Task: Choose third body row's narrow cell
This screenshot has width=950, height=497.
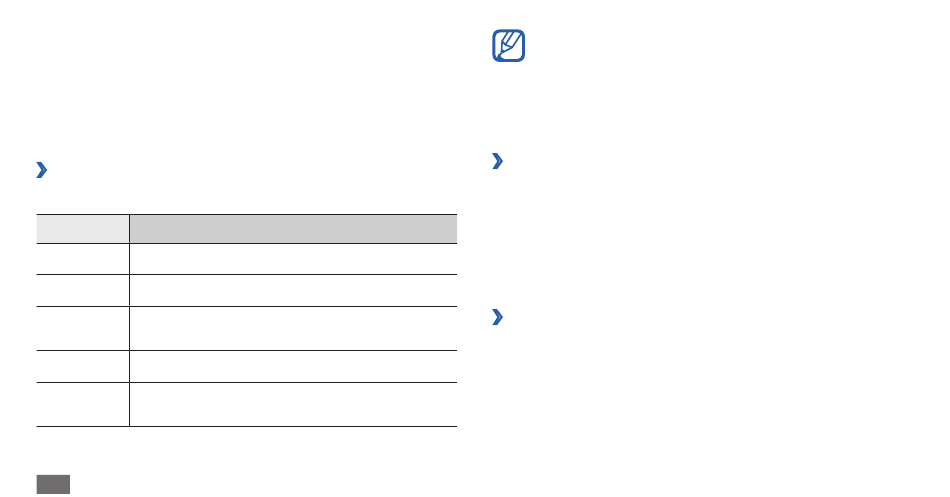Action: click(x=82, y=329)
